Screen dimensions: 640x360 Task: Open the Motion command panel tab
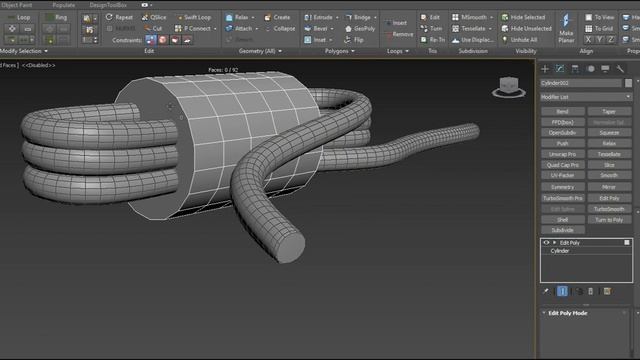click(590, 69)
